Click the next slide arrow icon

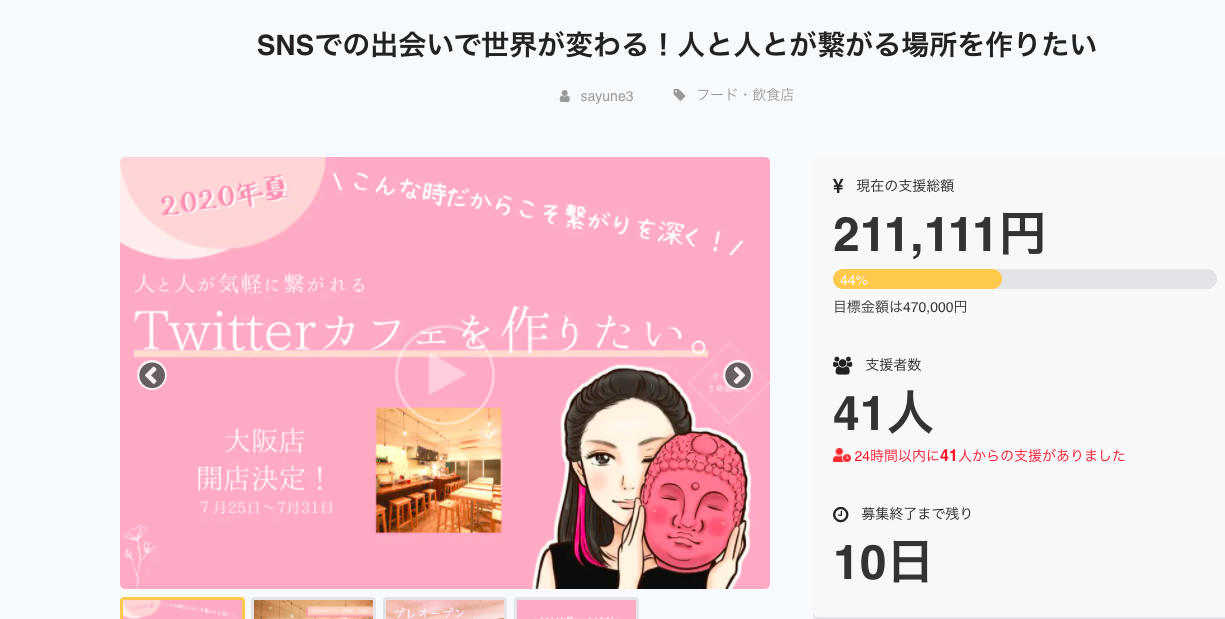pos(738,375)
